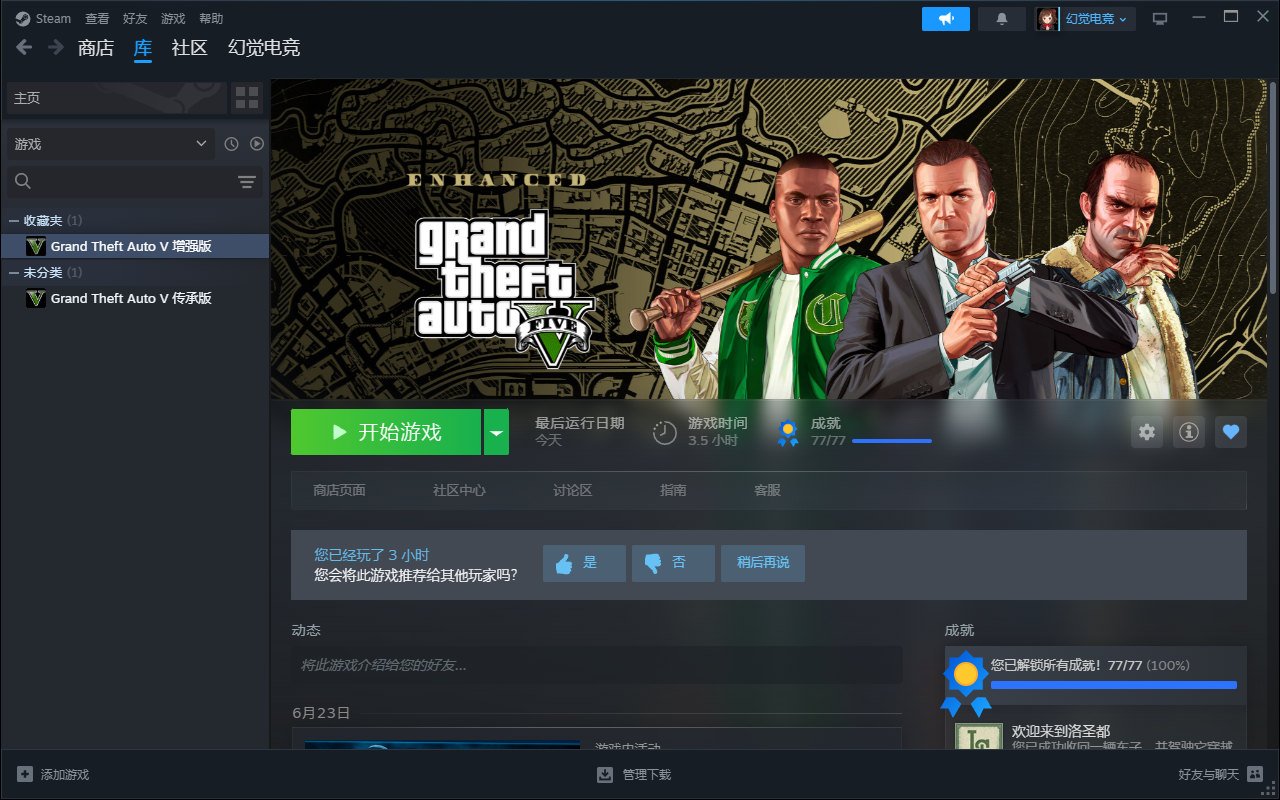This screenshot has height=800, width=1280.
Task: Open the megaphone announcements button
Action: click(946, 19)
